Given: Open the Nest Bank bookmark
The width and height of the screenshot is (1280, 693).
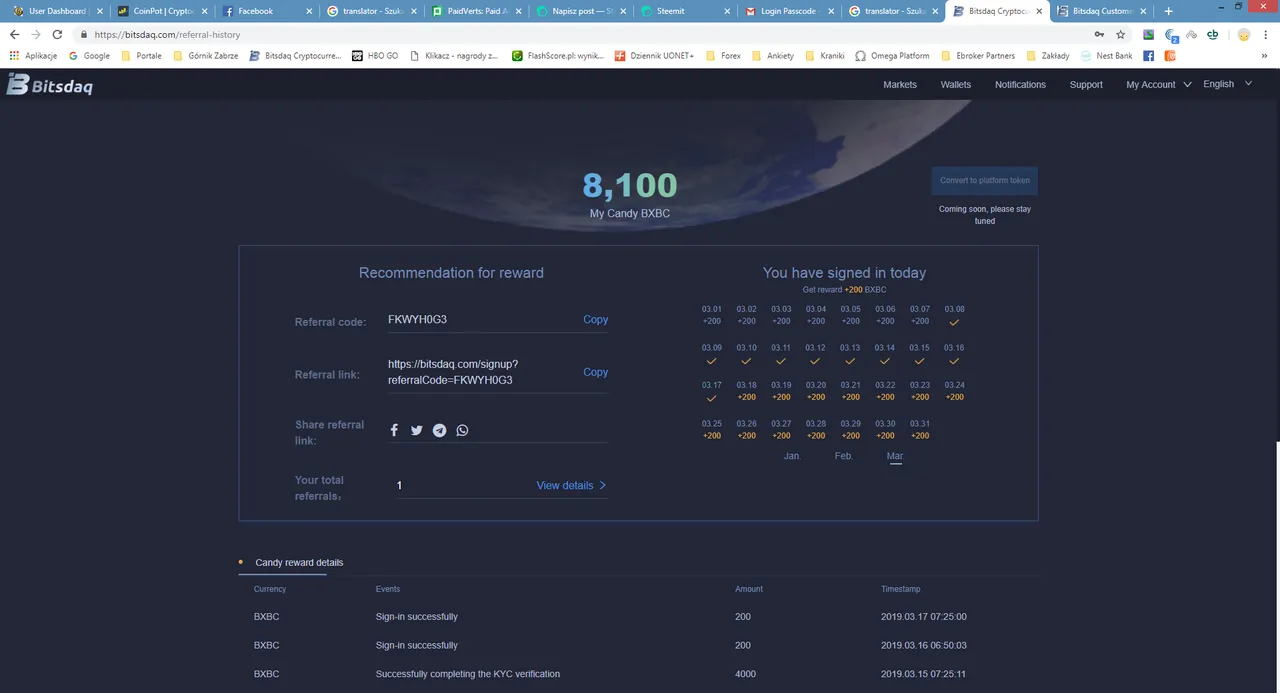Looking at the screenshot, I should [1106, 56].
